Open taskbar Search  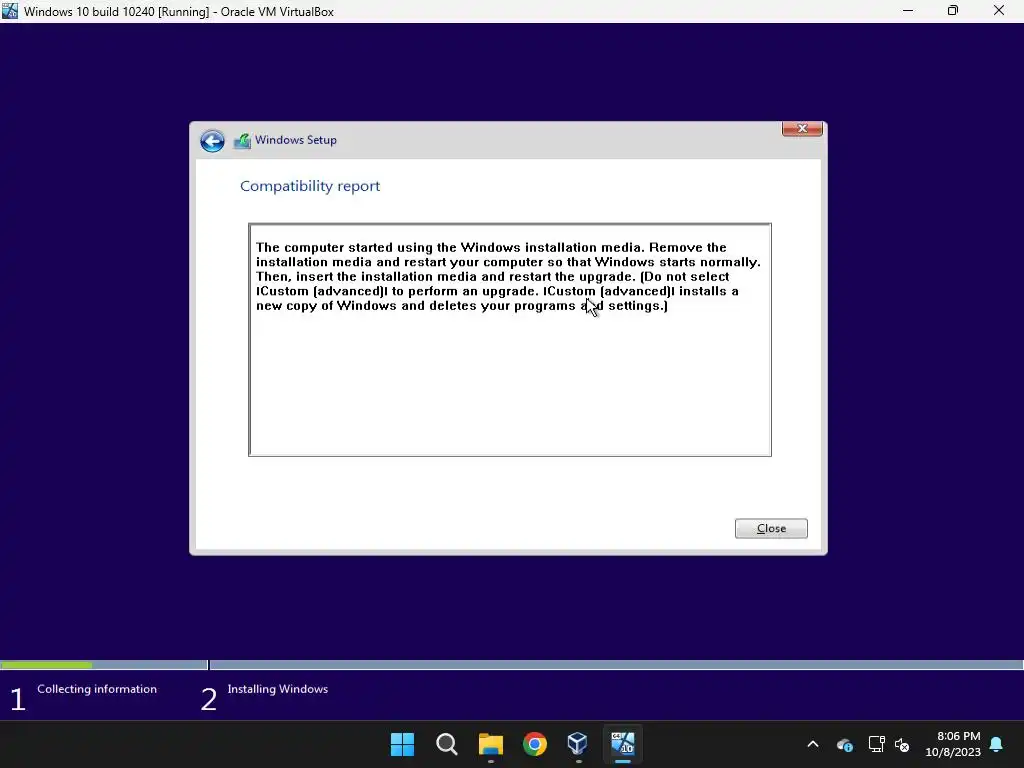click(447, 744)
